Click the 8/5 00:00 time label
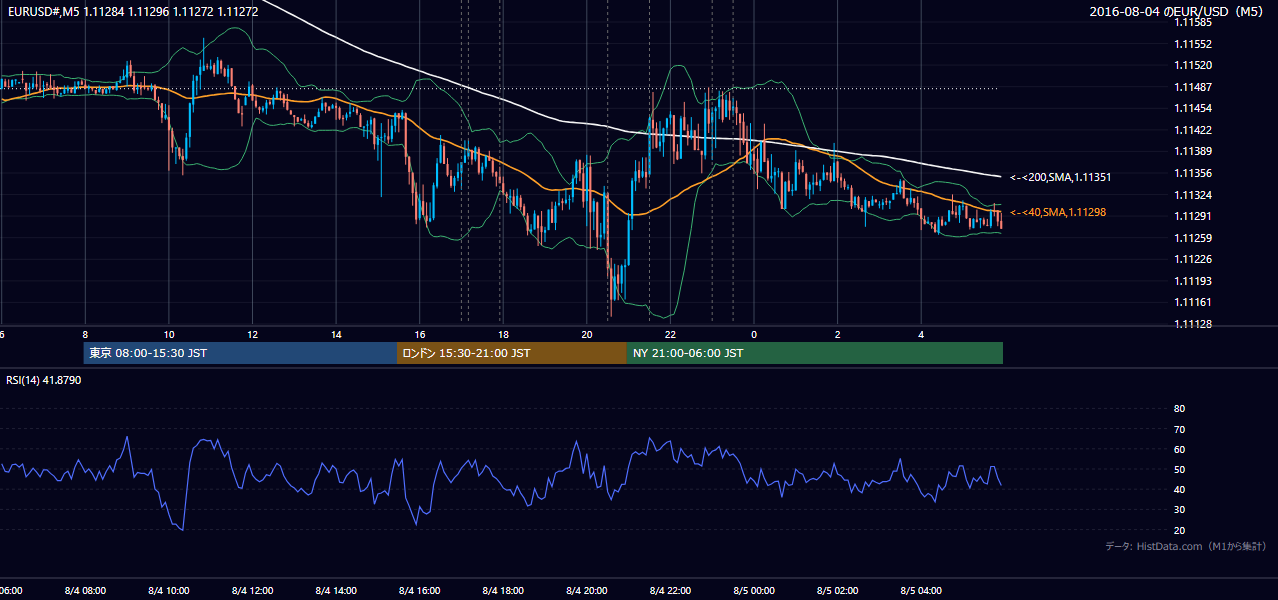 click(x=754, y=591)
